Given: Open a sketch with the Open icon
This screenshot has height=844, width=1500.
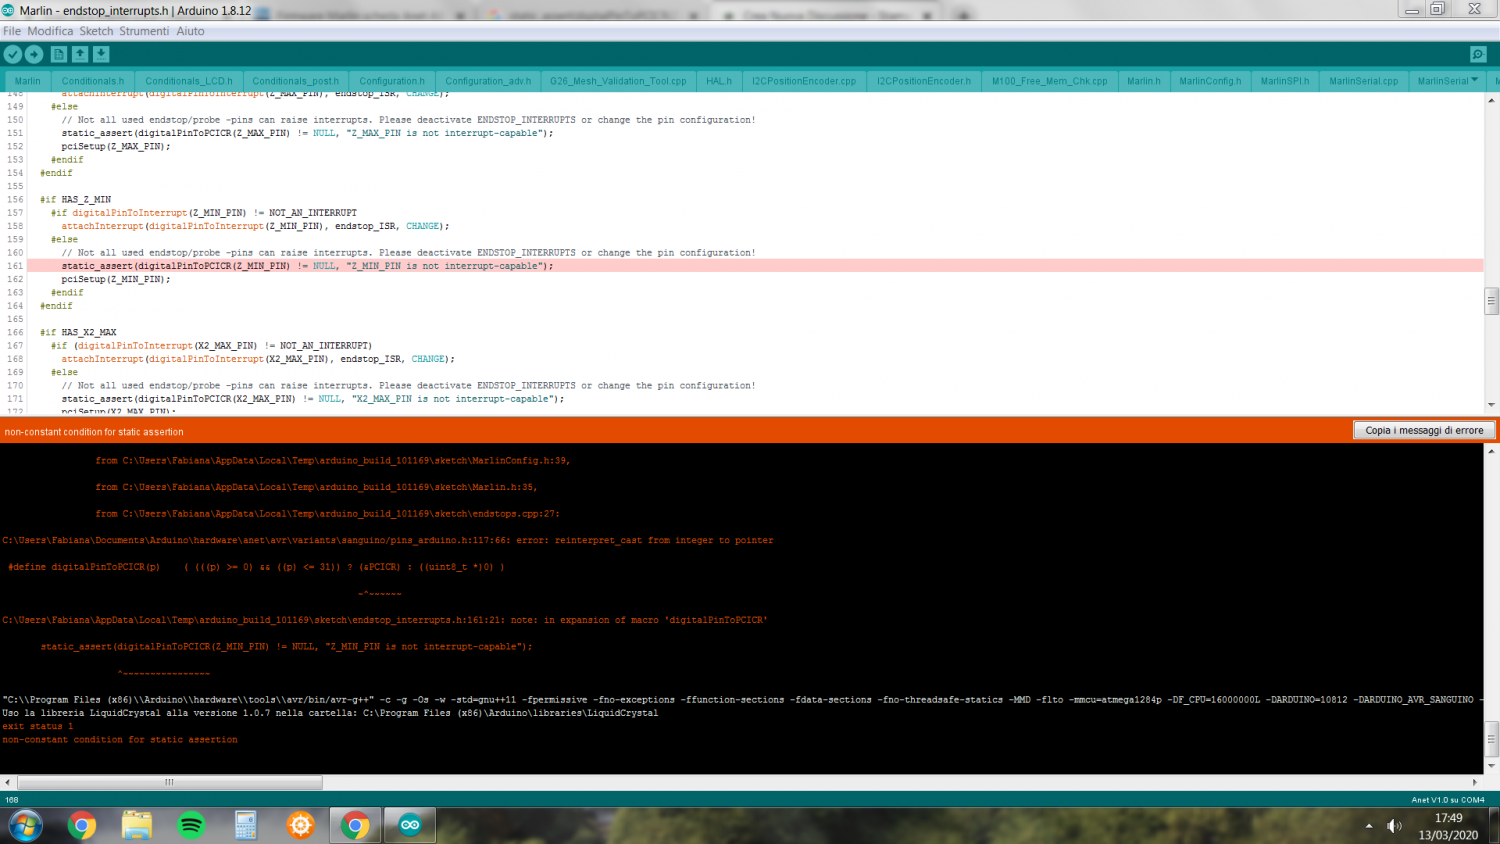Looking at the screenshot, I should [80, 54].
